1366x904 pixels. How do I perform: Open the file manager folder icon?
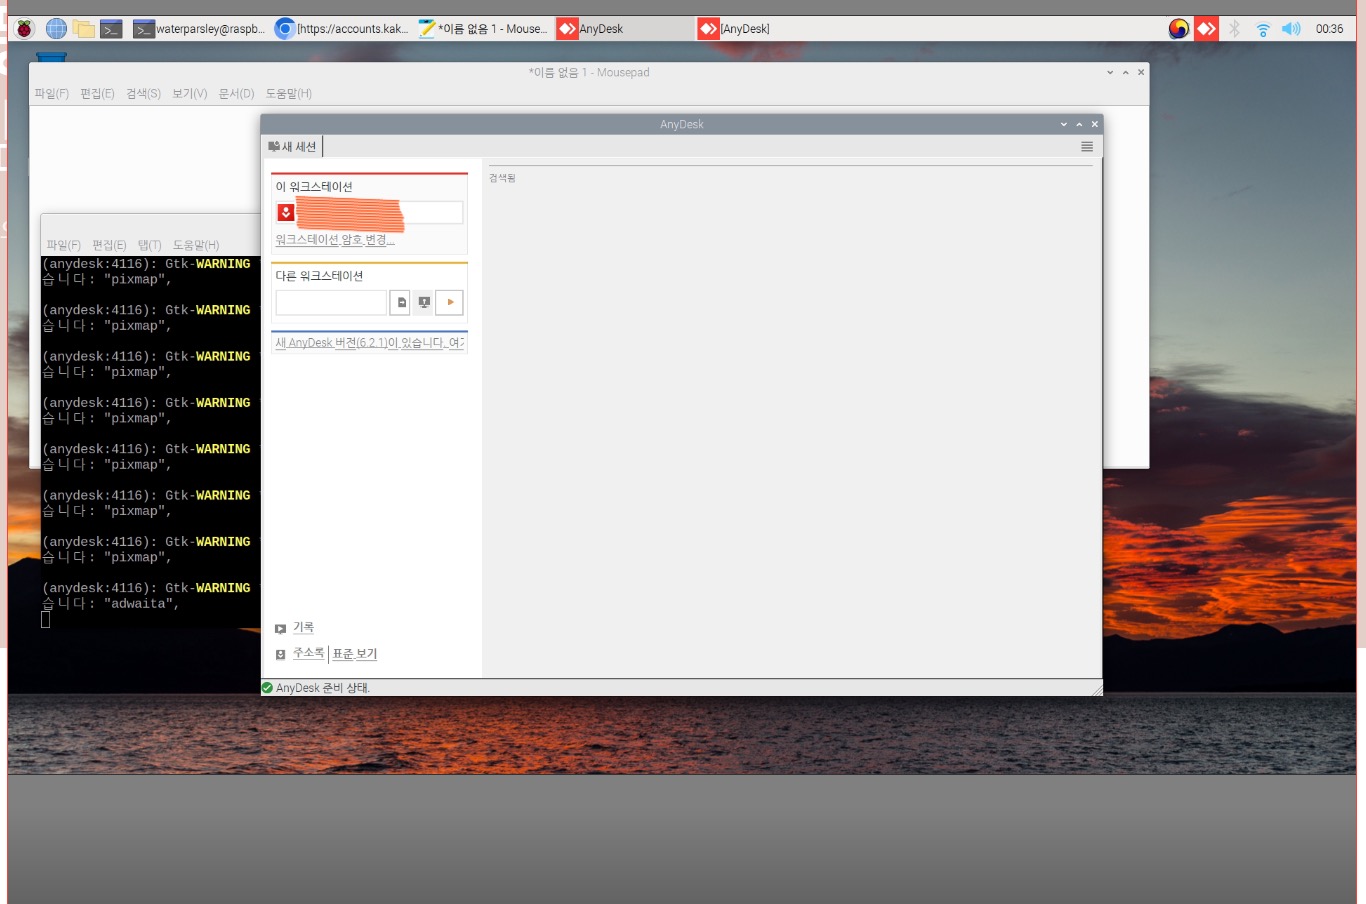(84, 29)
